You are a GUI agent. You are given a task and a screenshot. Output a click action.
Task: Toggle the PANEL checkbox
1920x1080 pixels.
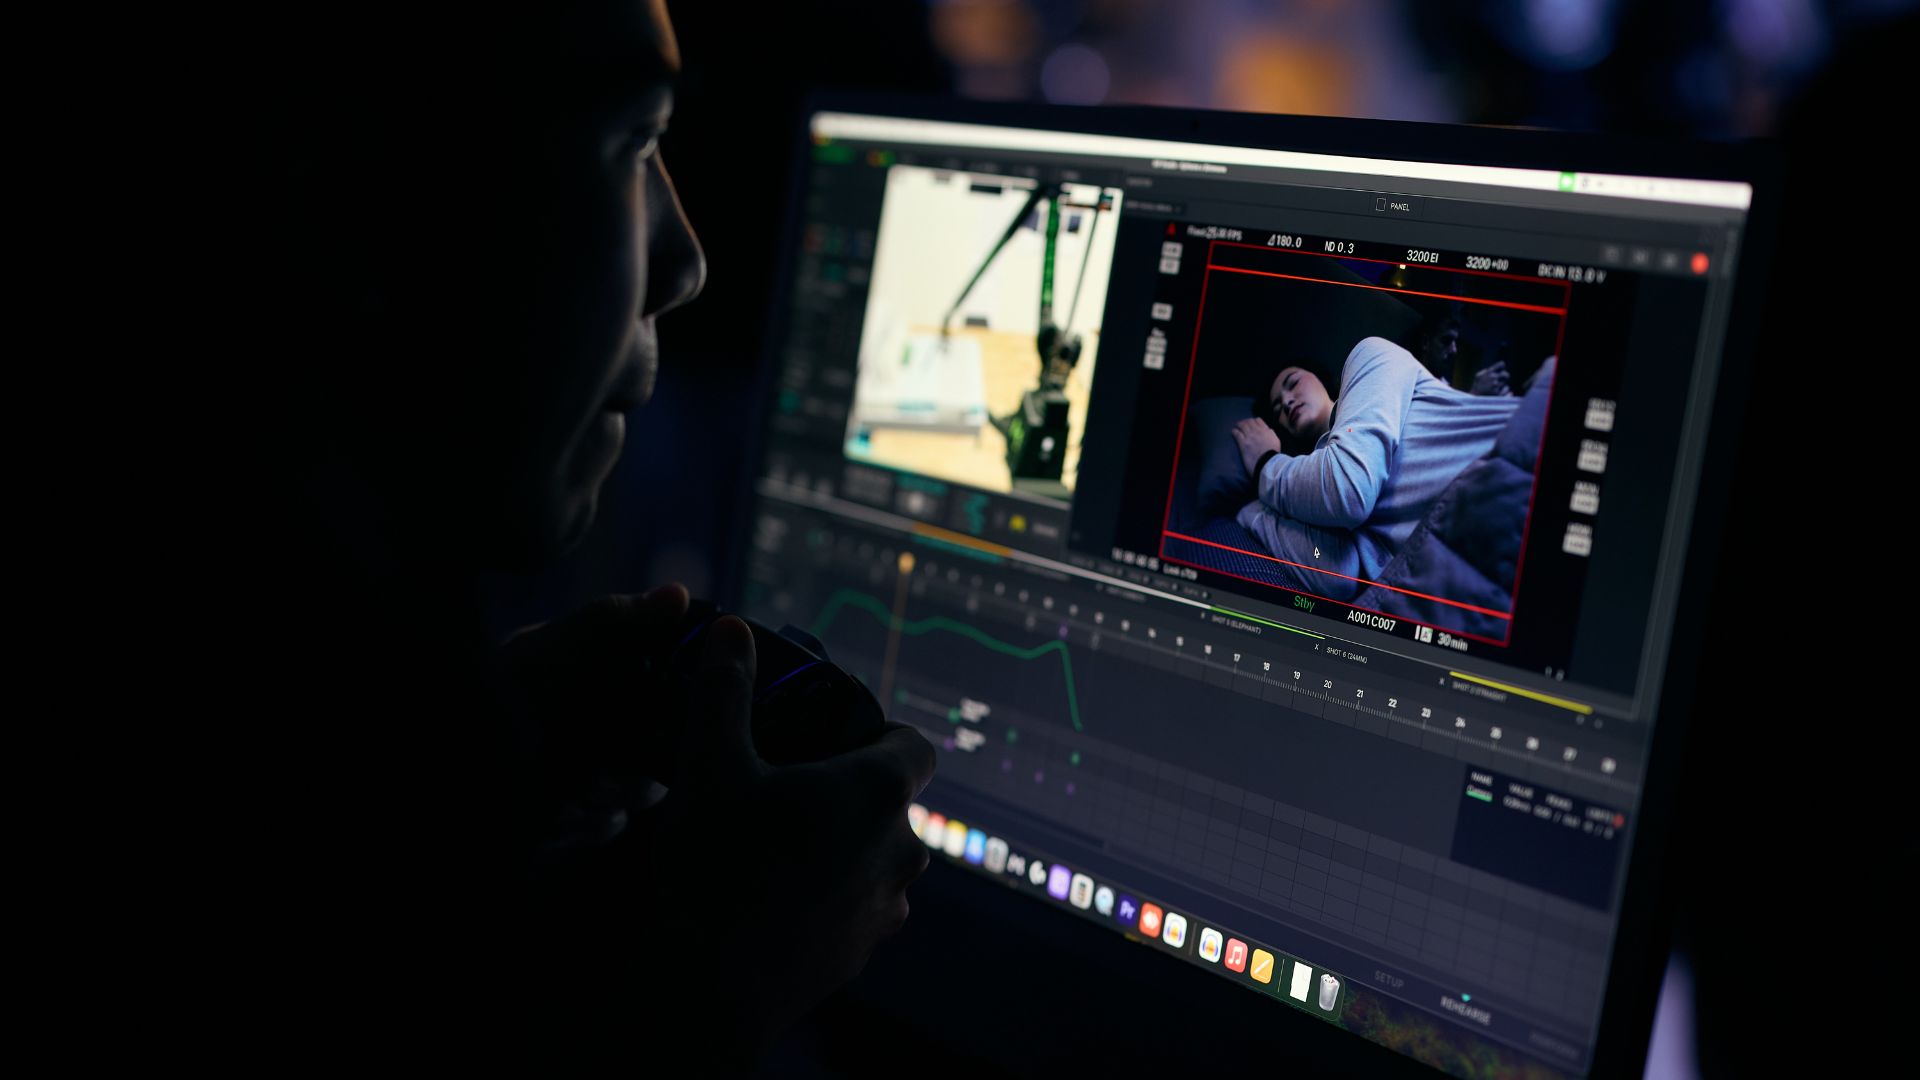pos(1381,205)
